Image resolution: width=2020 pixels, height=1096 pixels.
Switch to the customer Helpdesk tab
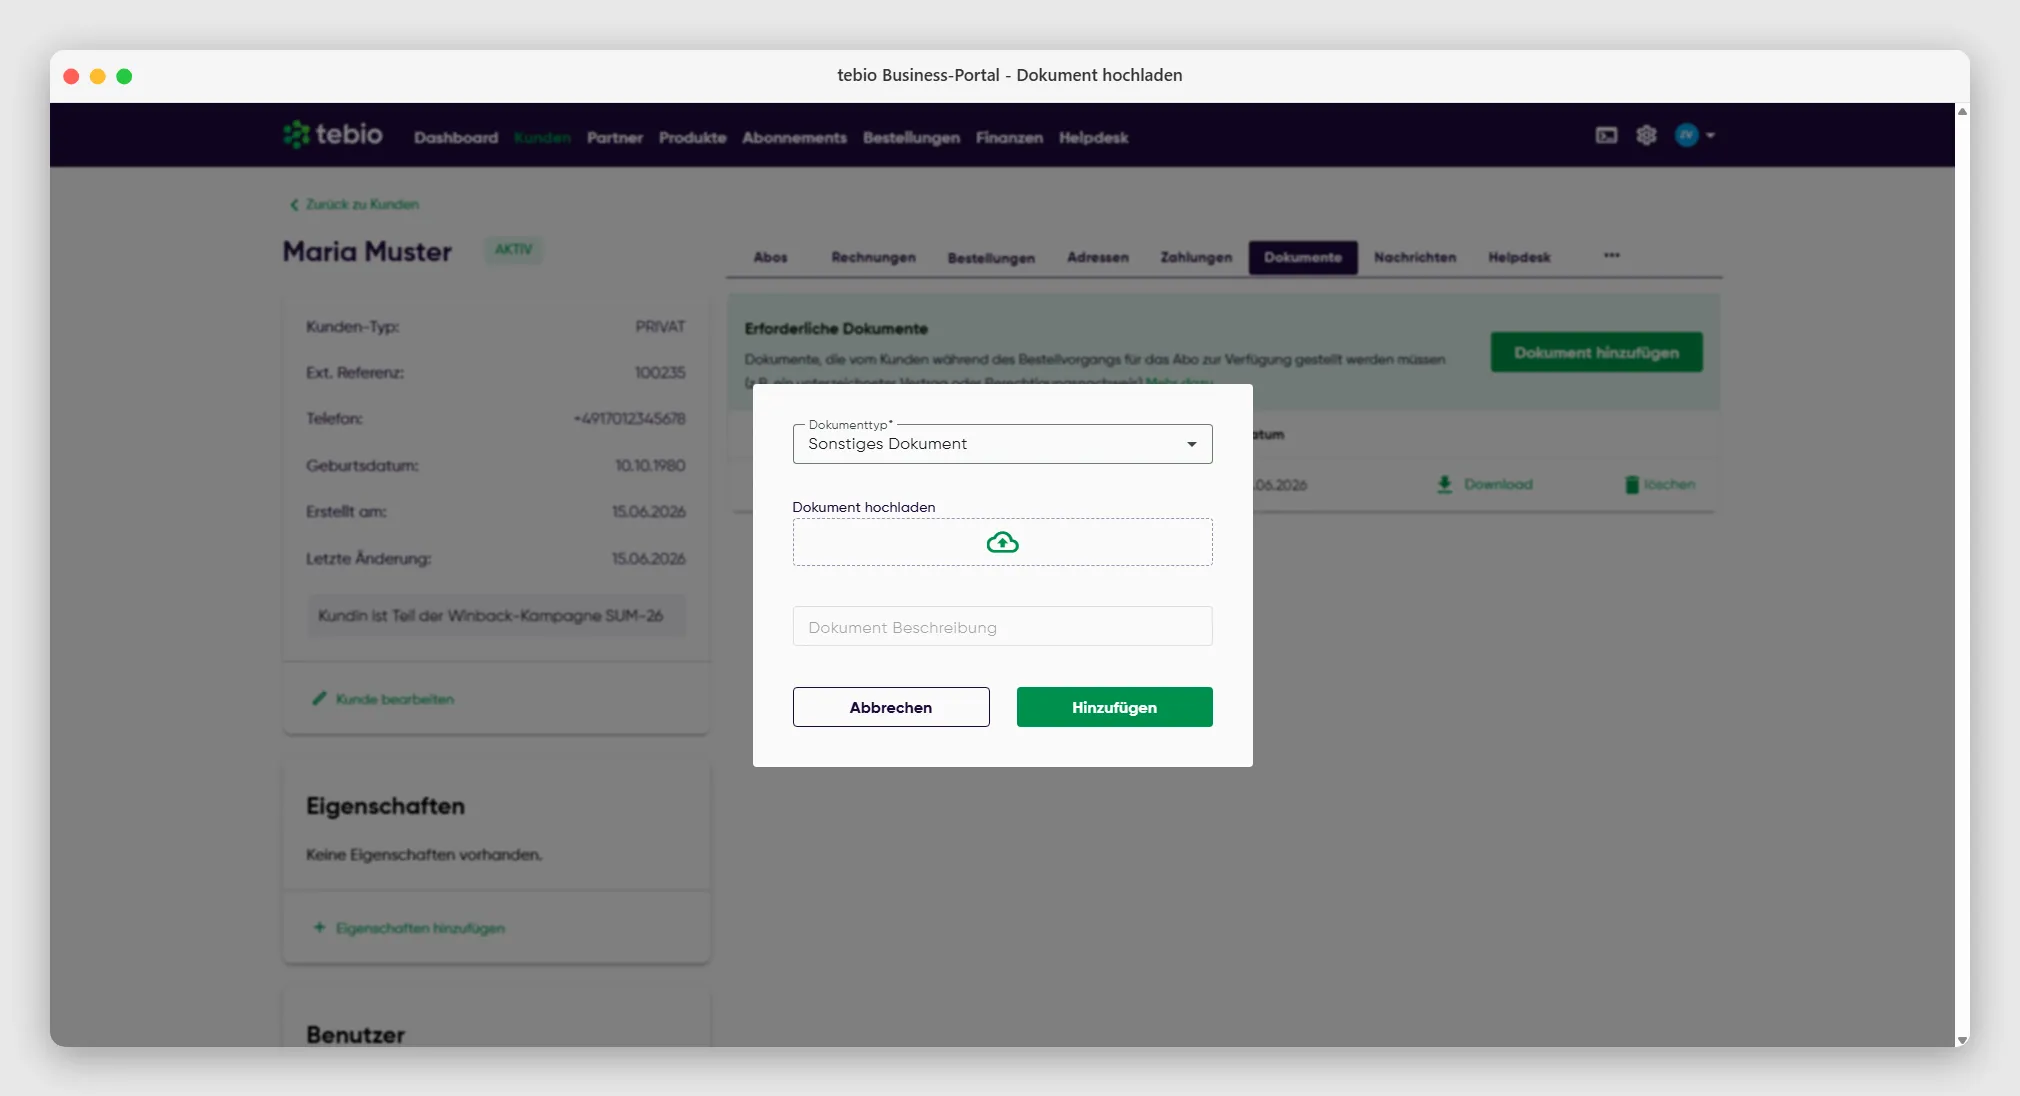point(1519,257)
